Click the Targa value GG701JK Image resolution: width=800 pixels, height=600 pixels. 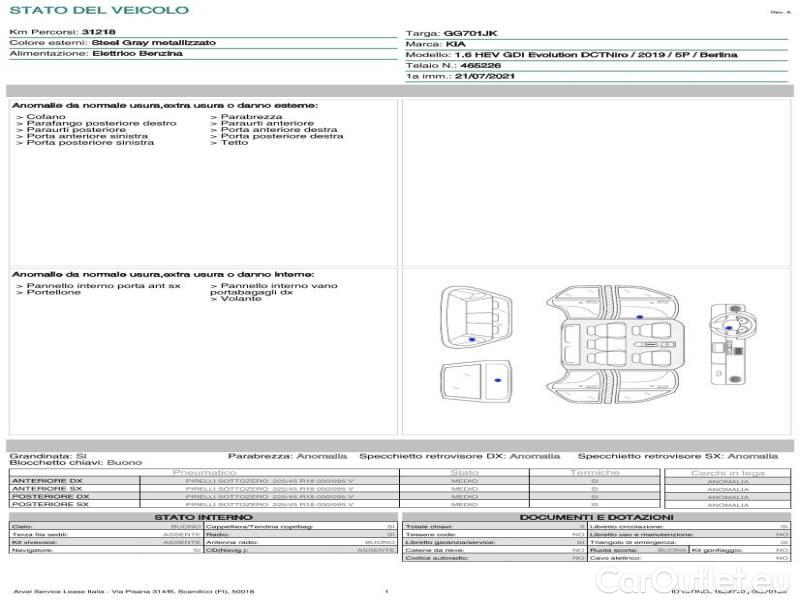pyautogui.click(x=470, y=33)
